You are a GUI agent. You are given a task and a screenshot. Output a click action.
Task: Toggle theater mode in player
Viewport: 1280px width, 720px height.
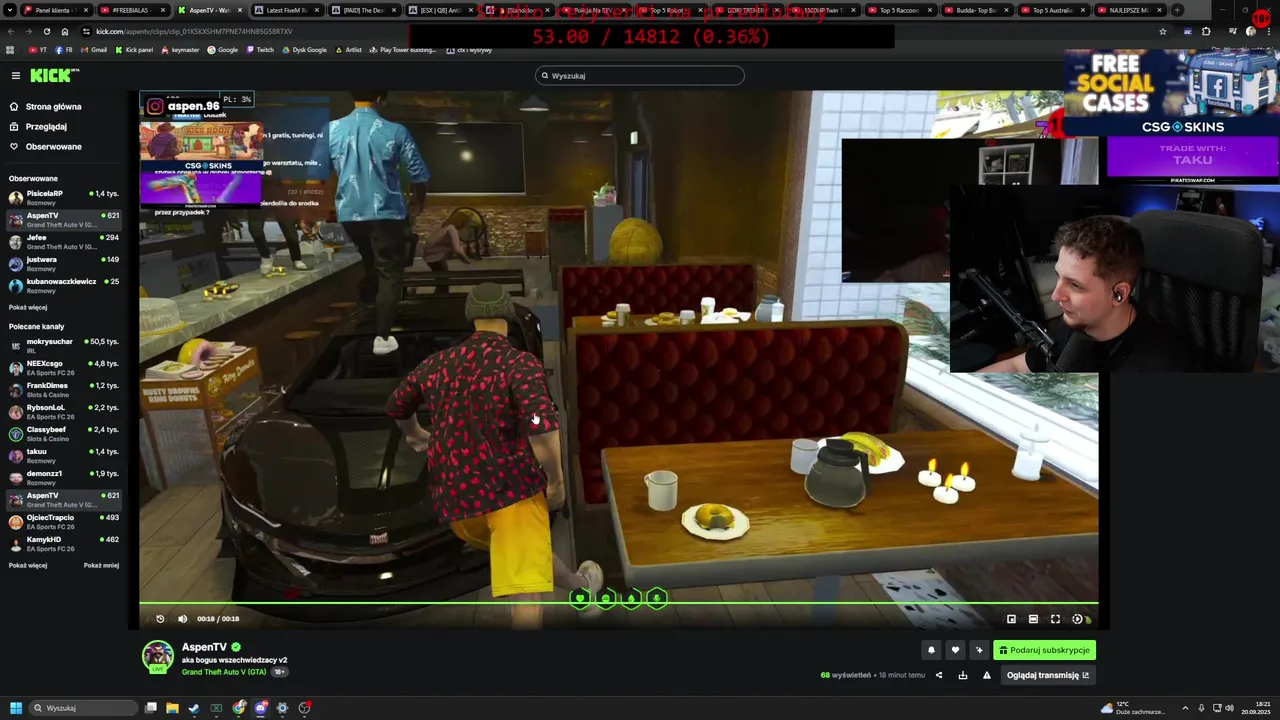(1033, 619)
